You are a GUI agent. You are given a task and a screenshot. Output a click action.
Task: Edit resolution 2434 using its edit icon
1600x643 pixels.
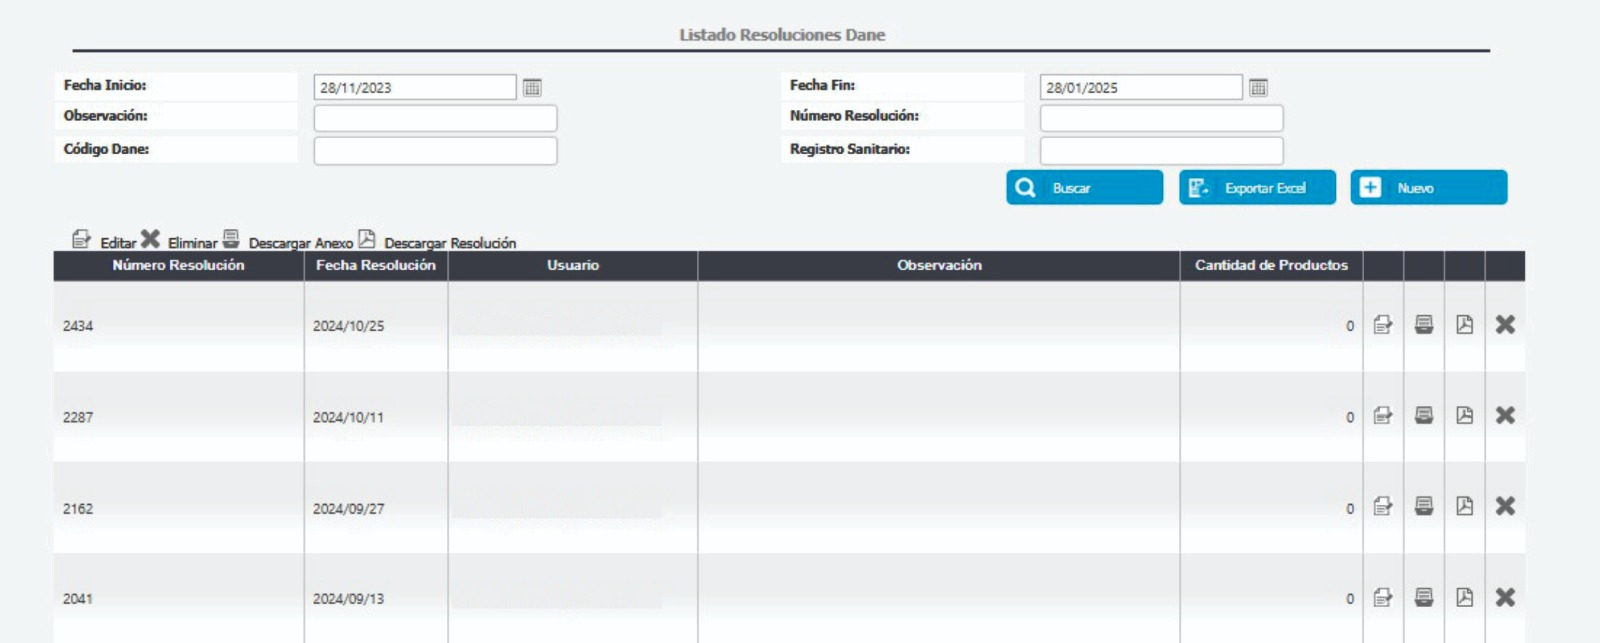pos(1383,325)
